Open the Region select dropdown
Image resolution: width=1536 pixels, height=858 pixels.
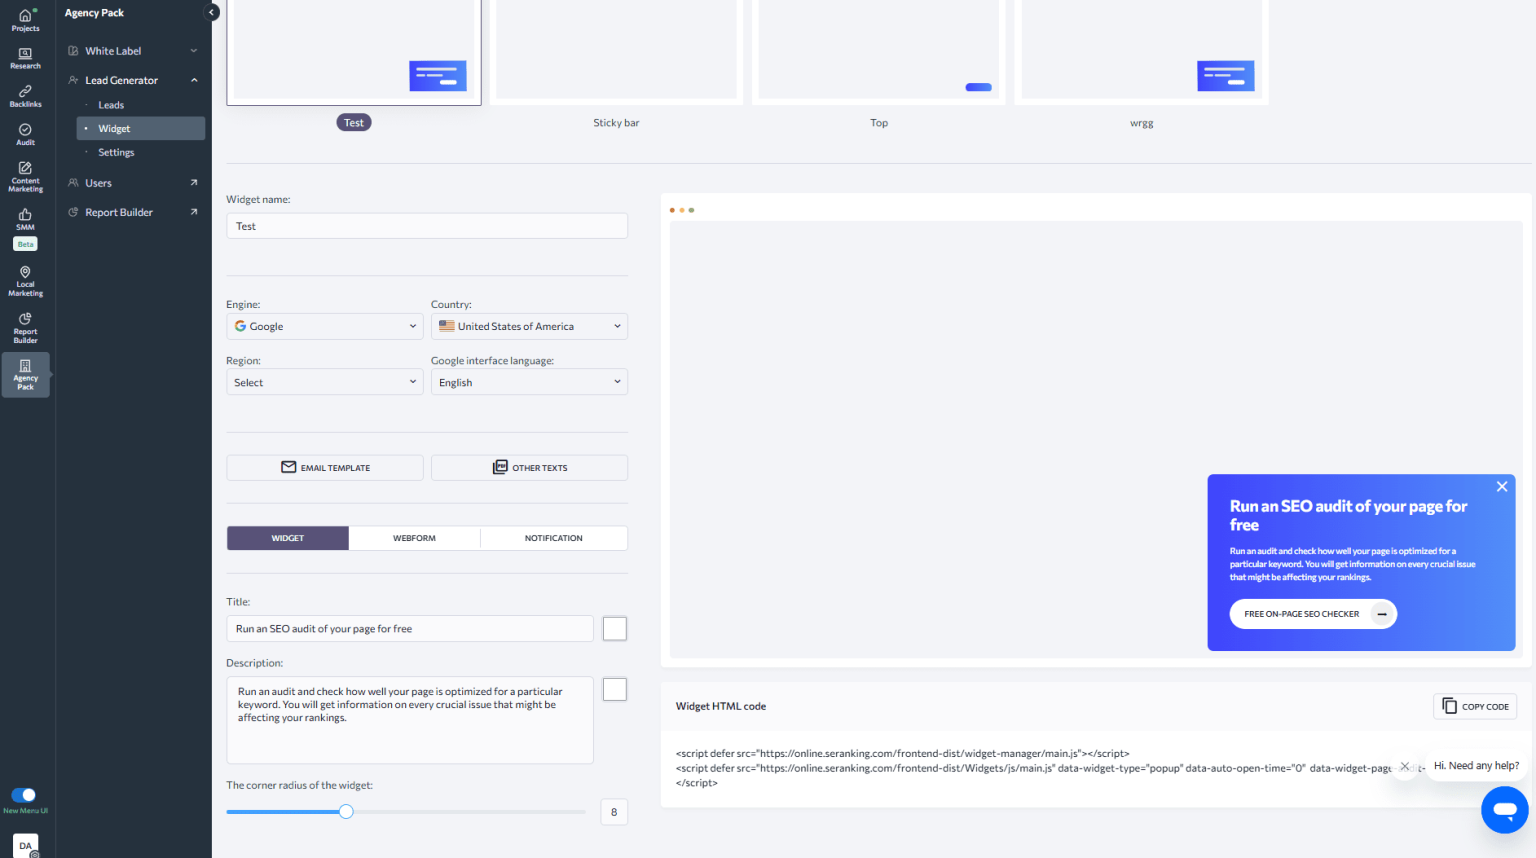[x=324, y=381]
